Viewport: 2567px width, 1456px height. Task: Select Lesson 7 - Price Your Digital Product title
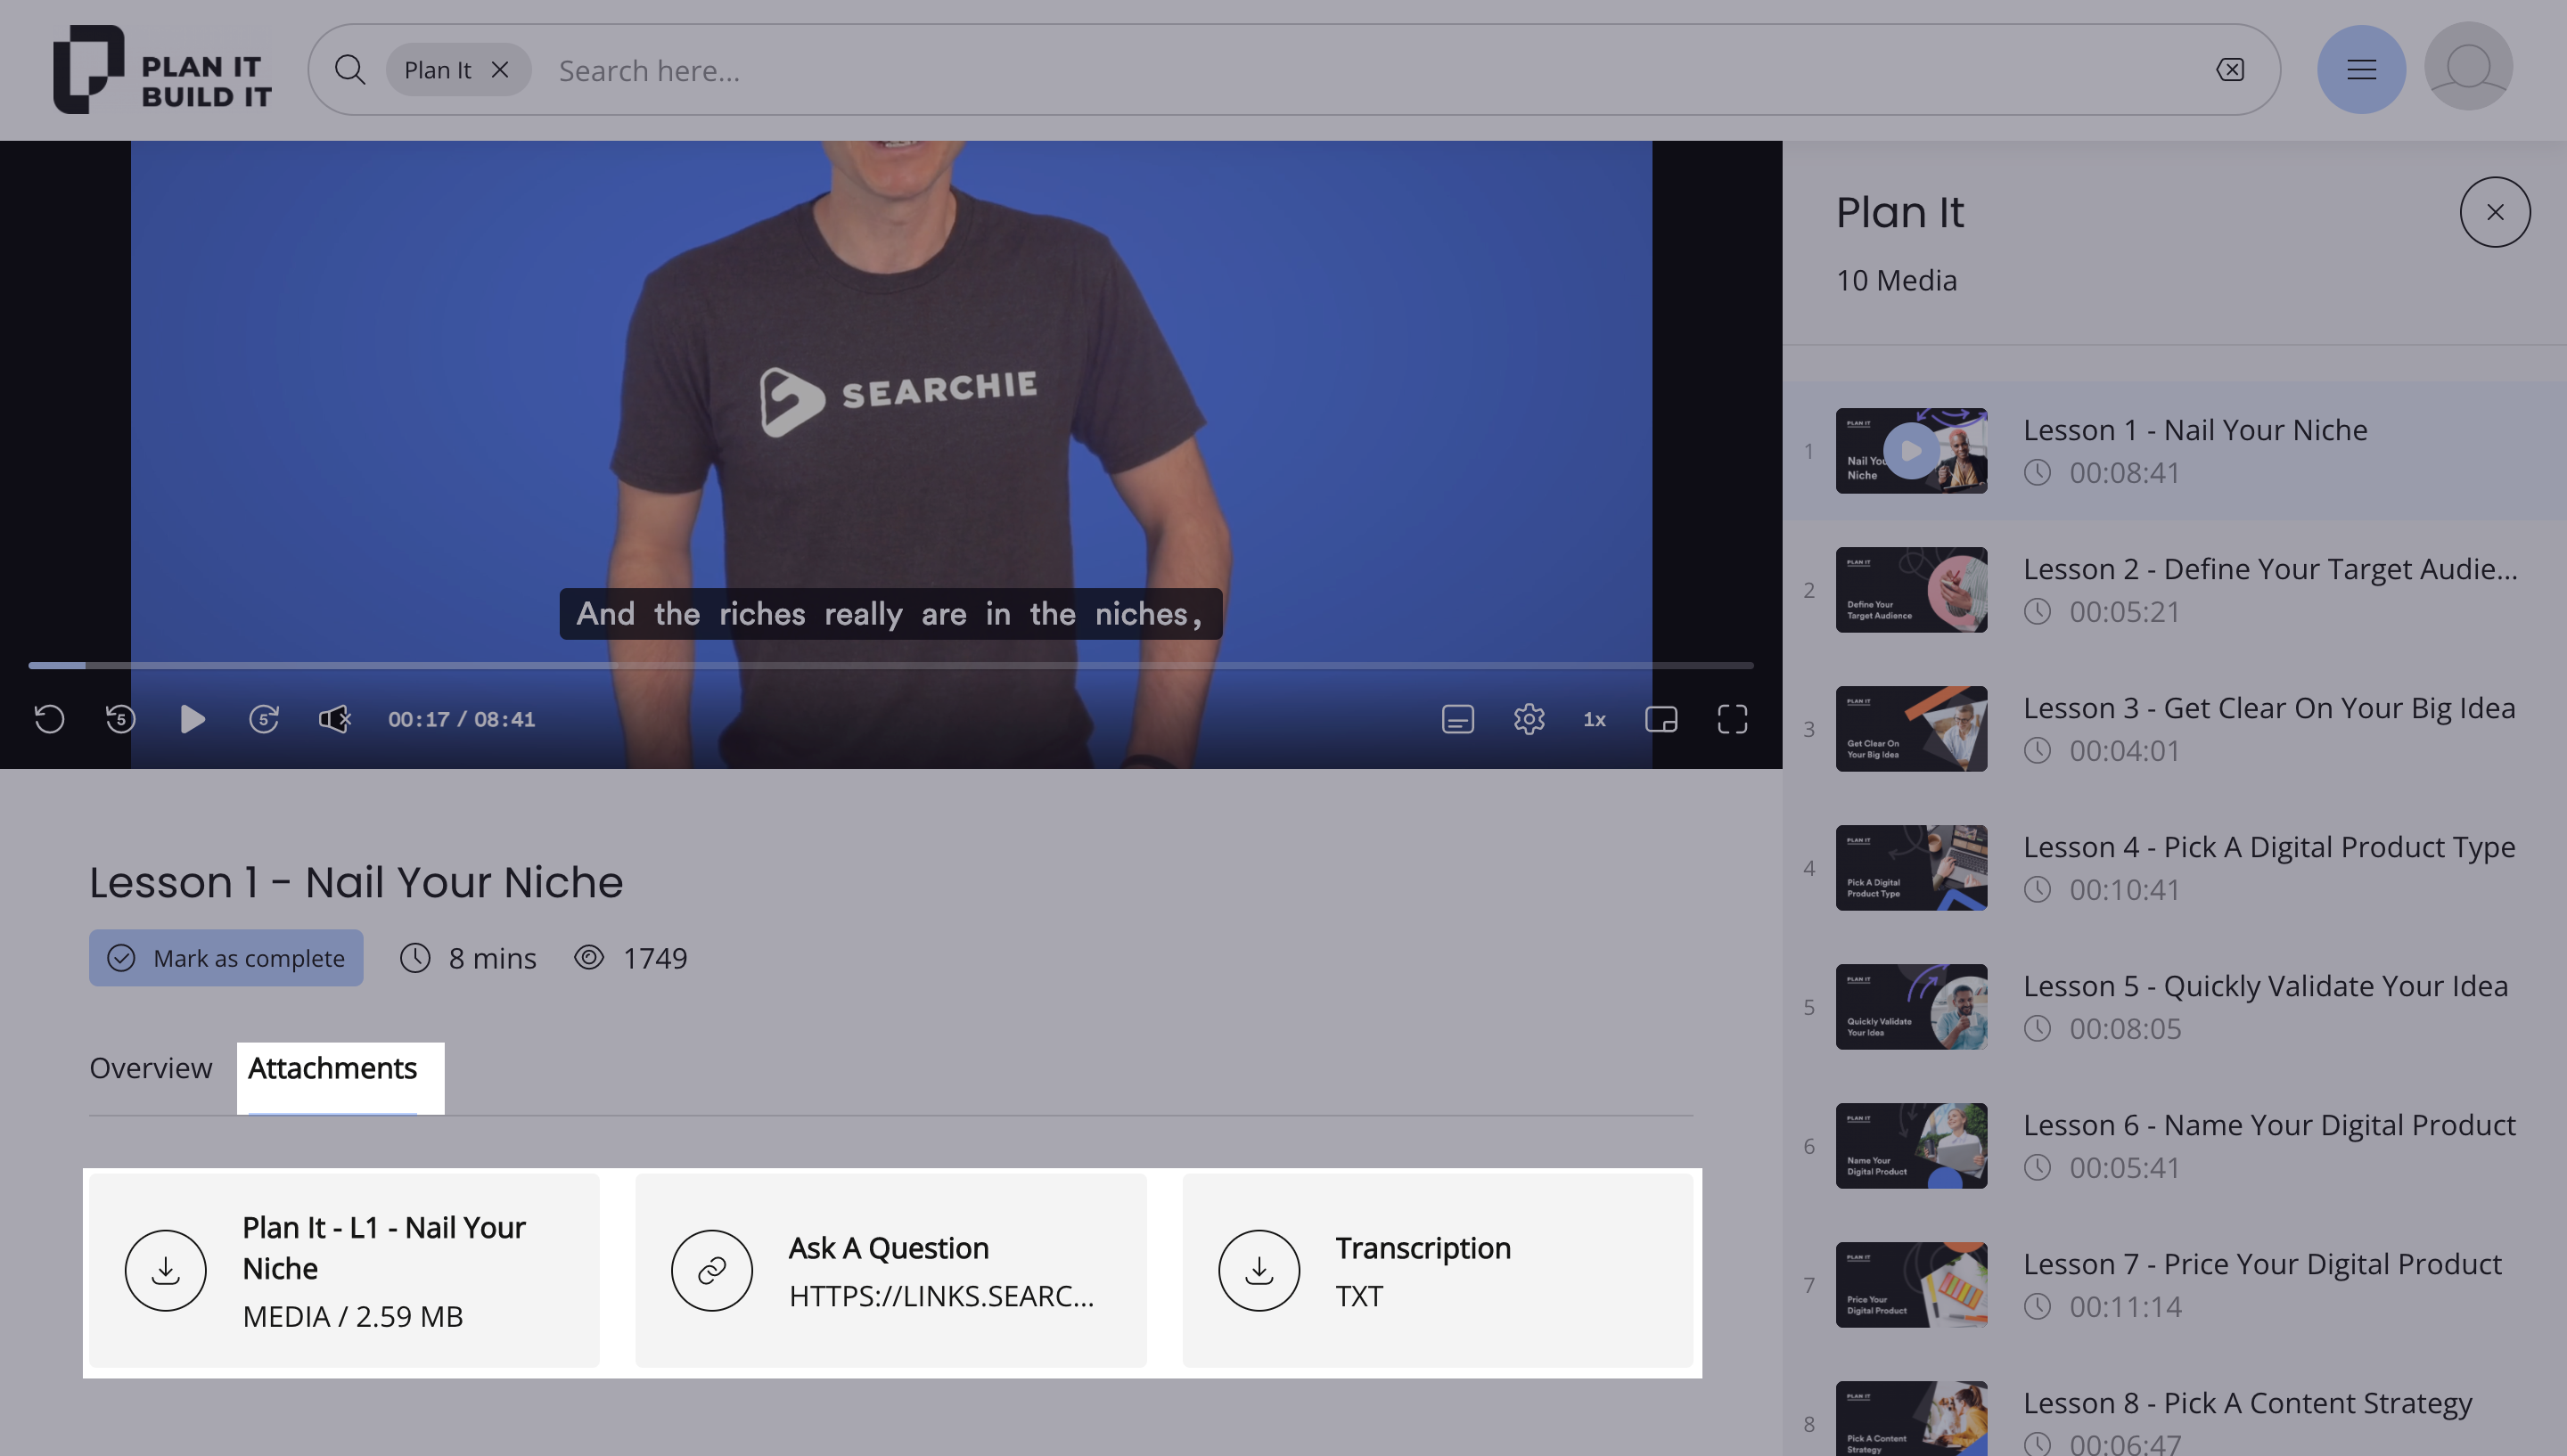2262,1264
